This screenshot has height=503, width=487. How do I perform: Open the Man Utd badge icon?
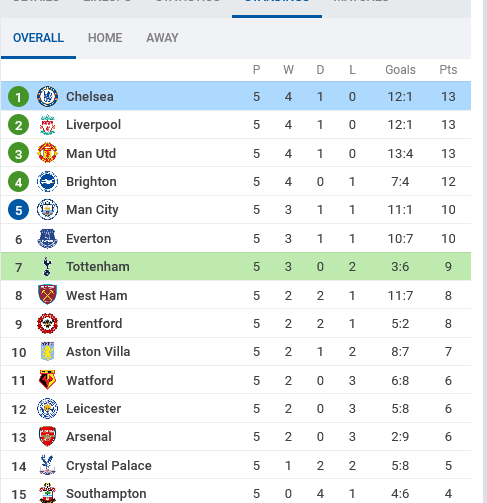tap(47, 153)
